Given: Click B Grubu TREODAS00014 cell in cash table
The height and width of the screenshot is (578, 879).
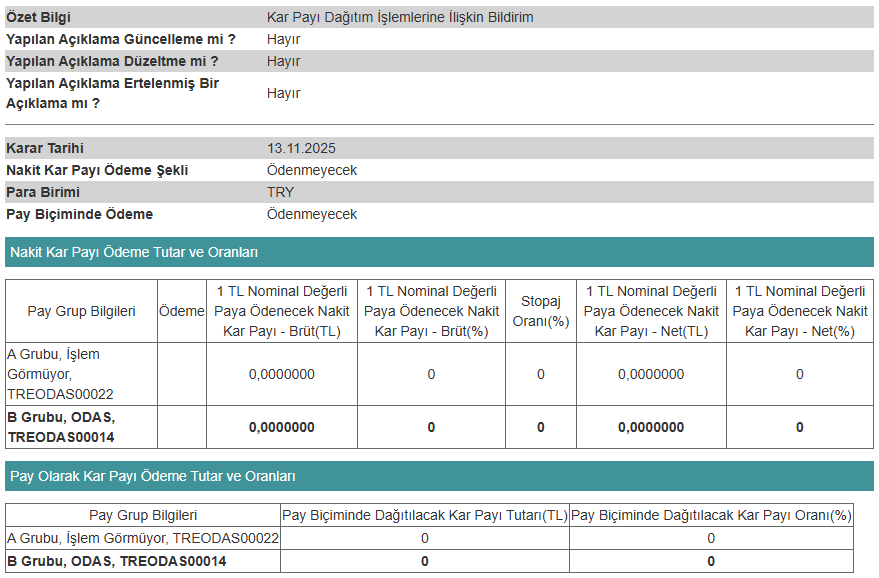Looking at the screenshot, I should pyautogui.click(x=60, y=427).
